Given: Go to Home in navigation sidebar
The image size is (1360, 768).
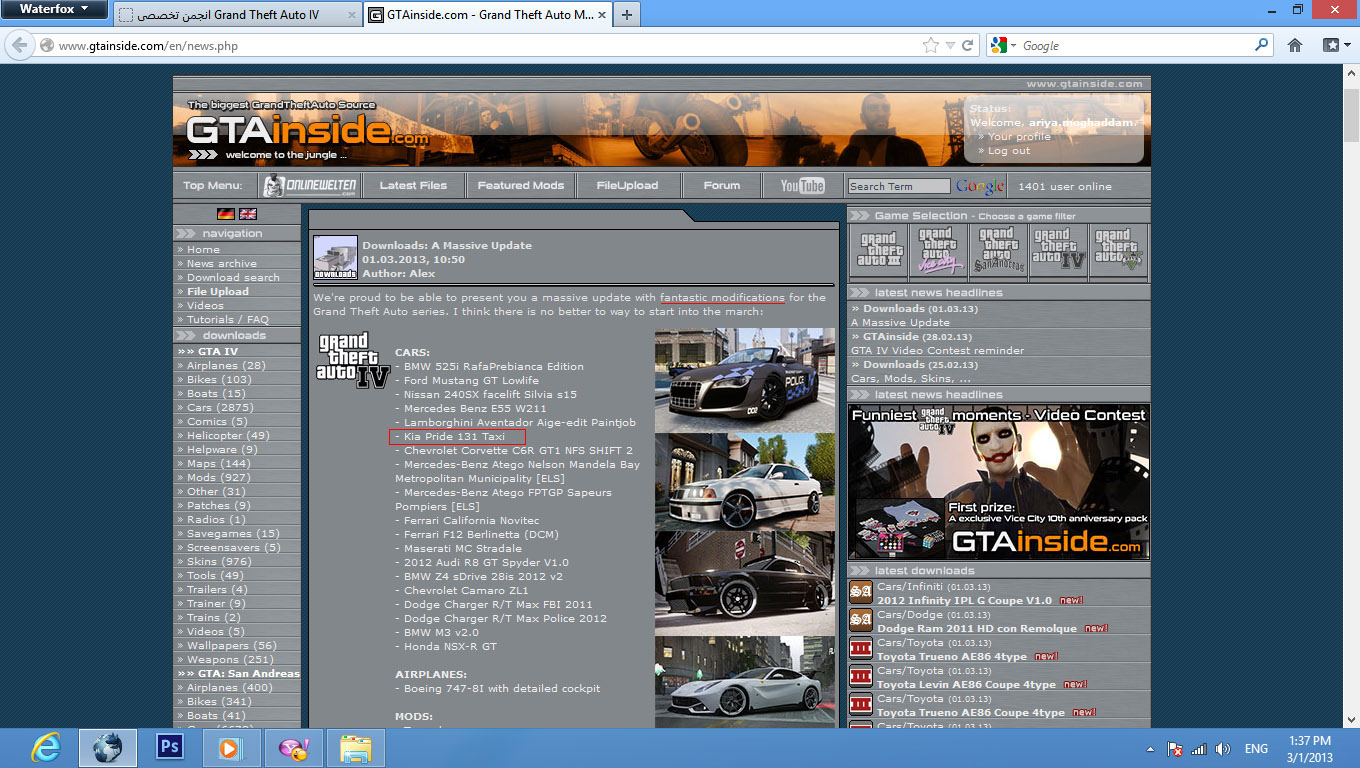Looking at the screenshot, I should coord(203,250).
